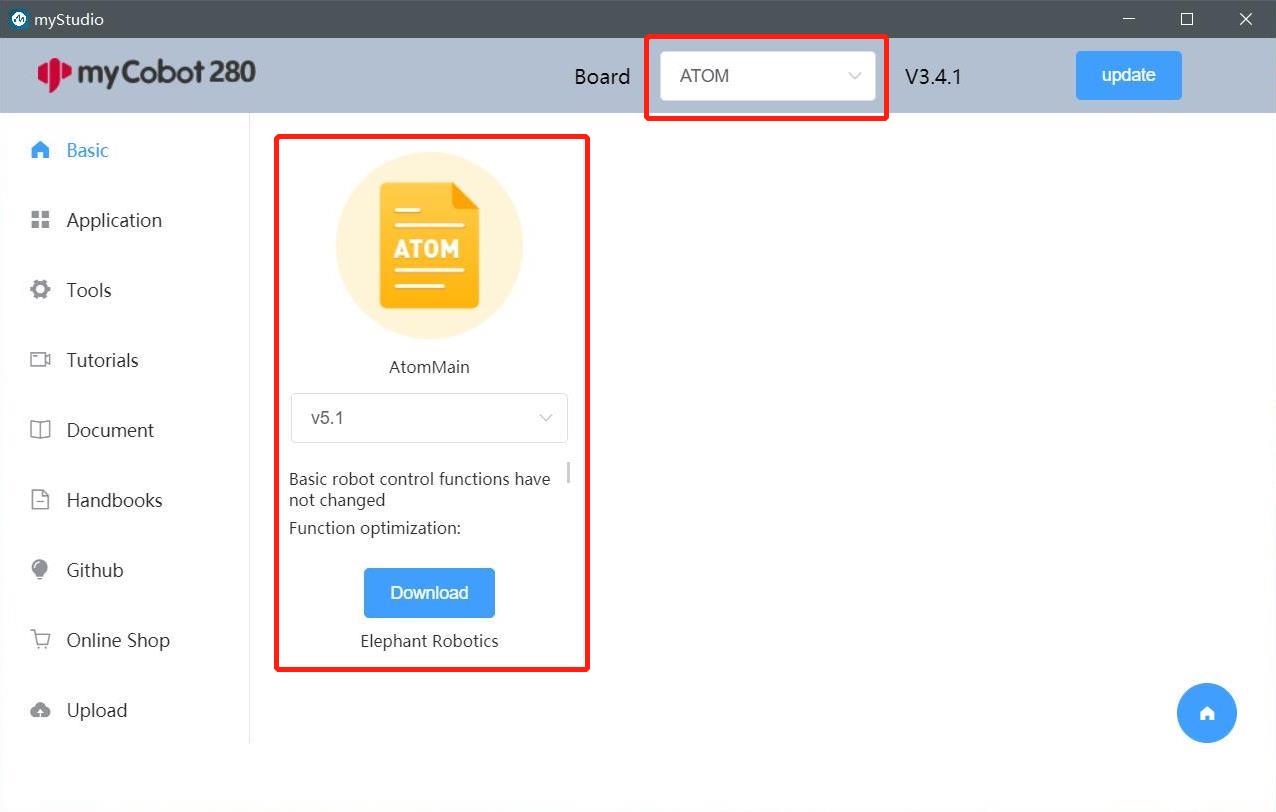Click the Tutorials video camera icon
The width and height of the screenshot is (1276, 812).
coord(40,360)
